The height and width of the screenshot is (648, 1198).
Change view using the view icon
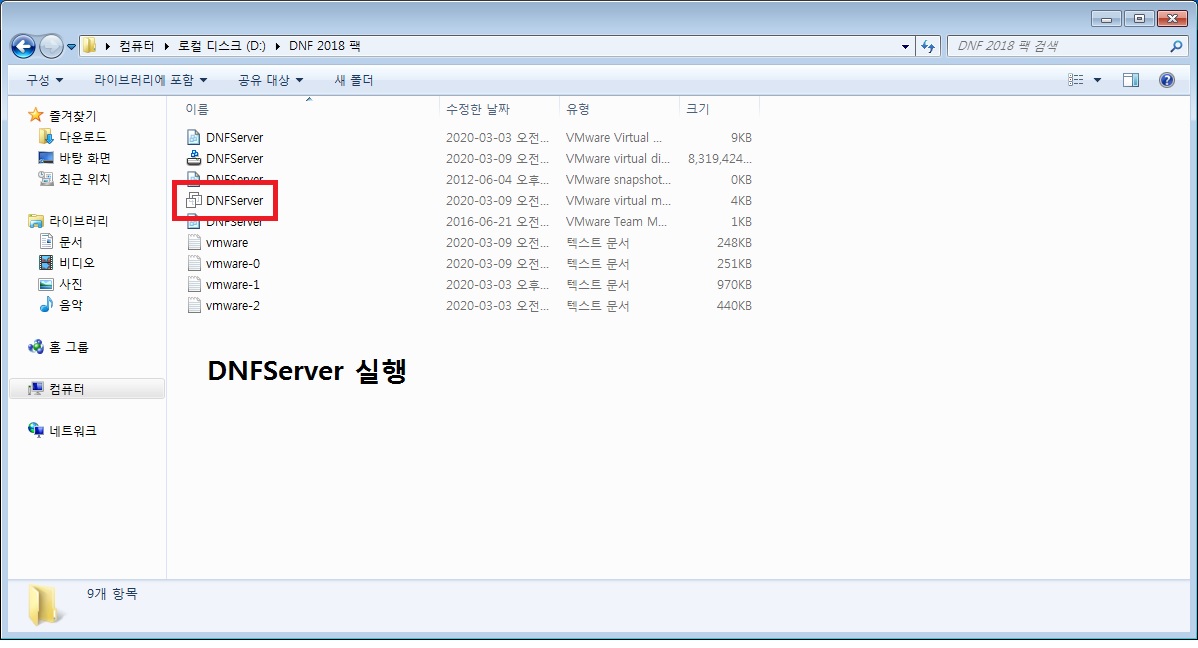coord(1076,80)
